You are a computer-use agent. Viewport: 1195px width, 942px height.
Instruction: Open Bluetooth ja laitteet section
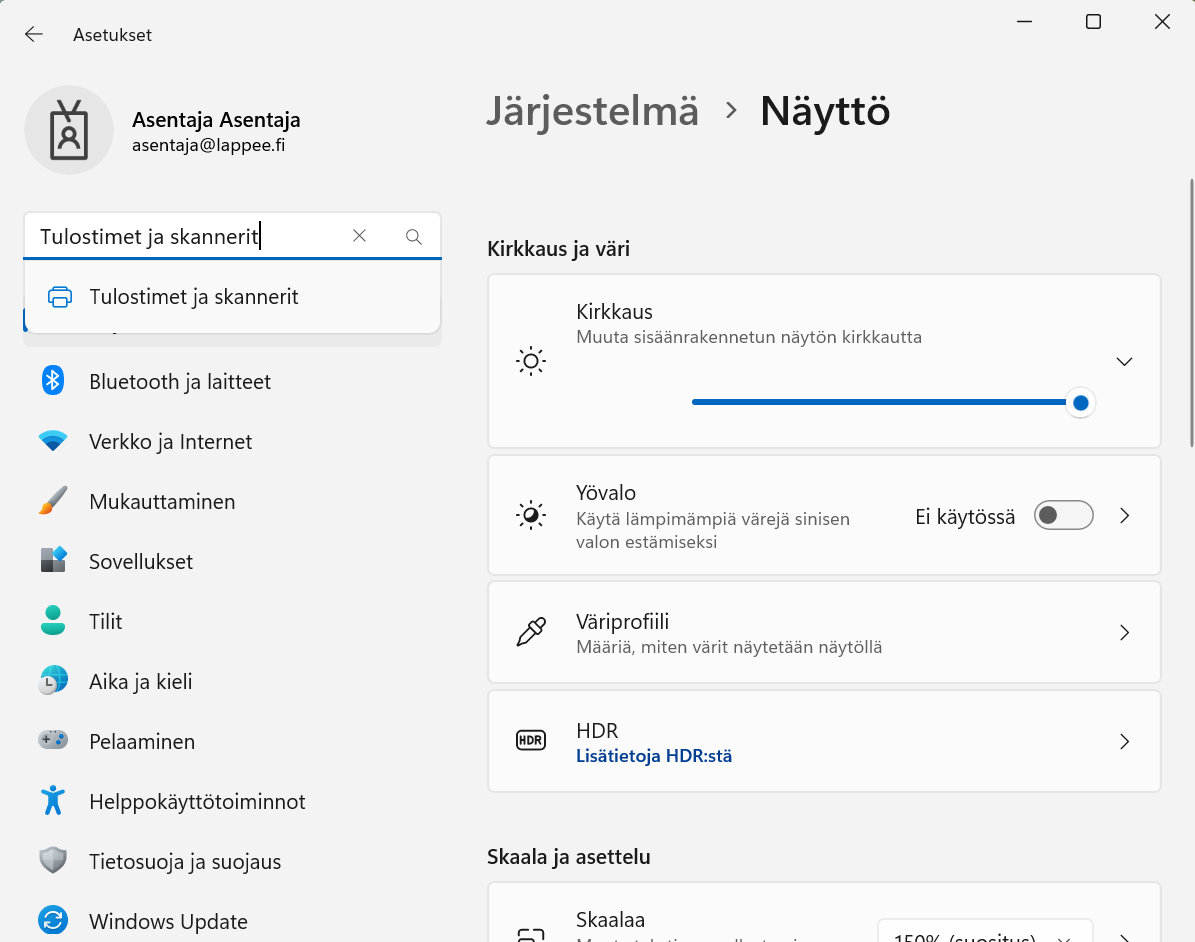(x=232, y=381)
